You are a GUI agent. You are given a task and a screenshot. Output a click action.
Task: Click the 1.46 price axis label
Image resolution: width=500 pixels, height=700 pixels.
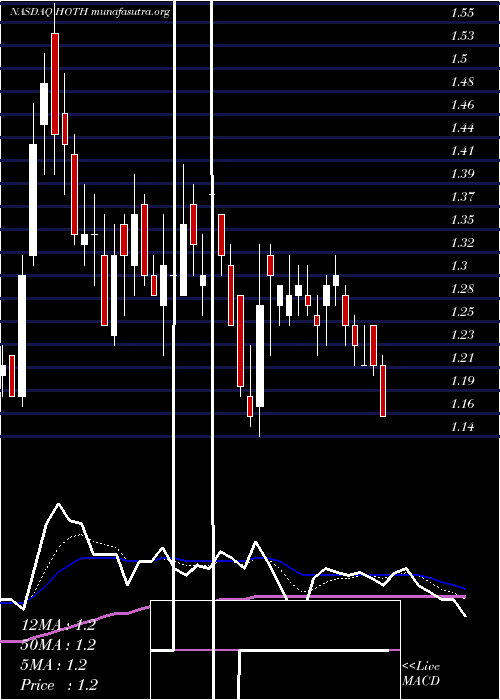click(x=462, y=105)
